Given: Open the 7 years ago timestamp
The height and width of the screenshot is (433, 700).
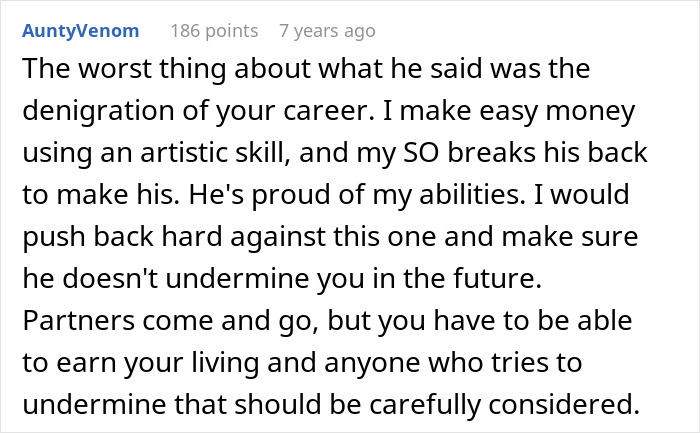Looking at the screenshot, I should pyautogui.click(x=327, y=31).
